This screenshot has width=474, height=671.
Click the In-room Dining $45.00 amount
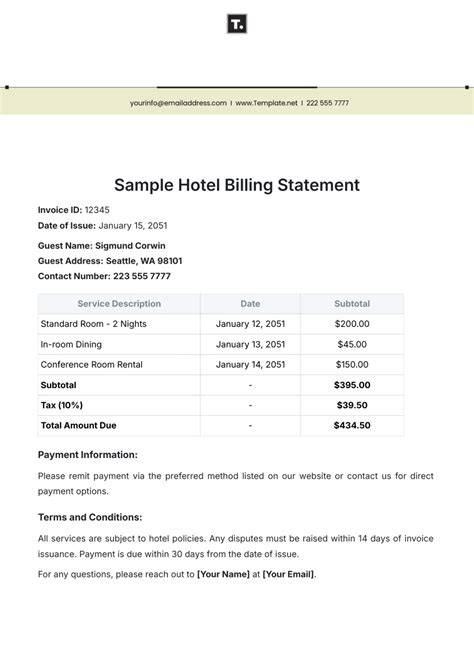(x=352, y=344)
